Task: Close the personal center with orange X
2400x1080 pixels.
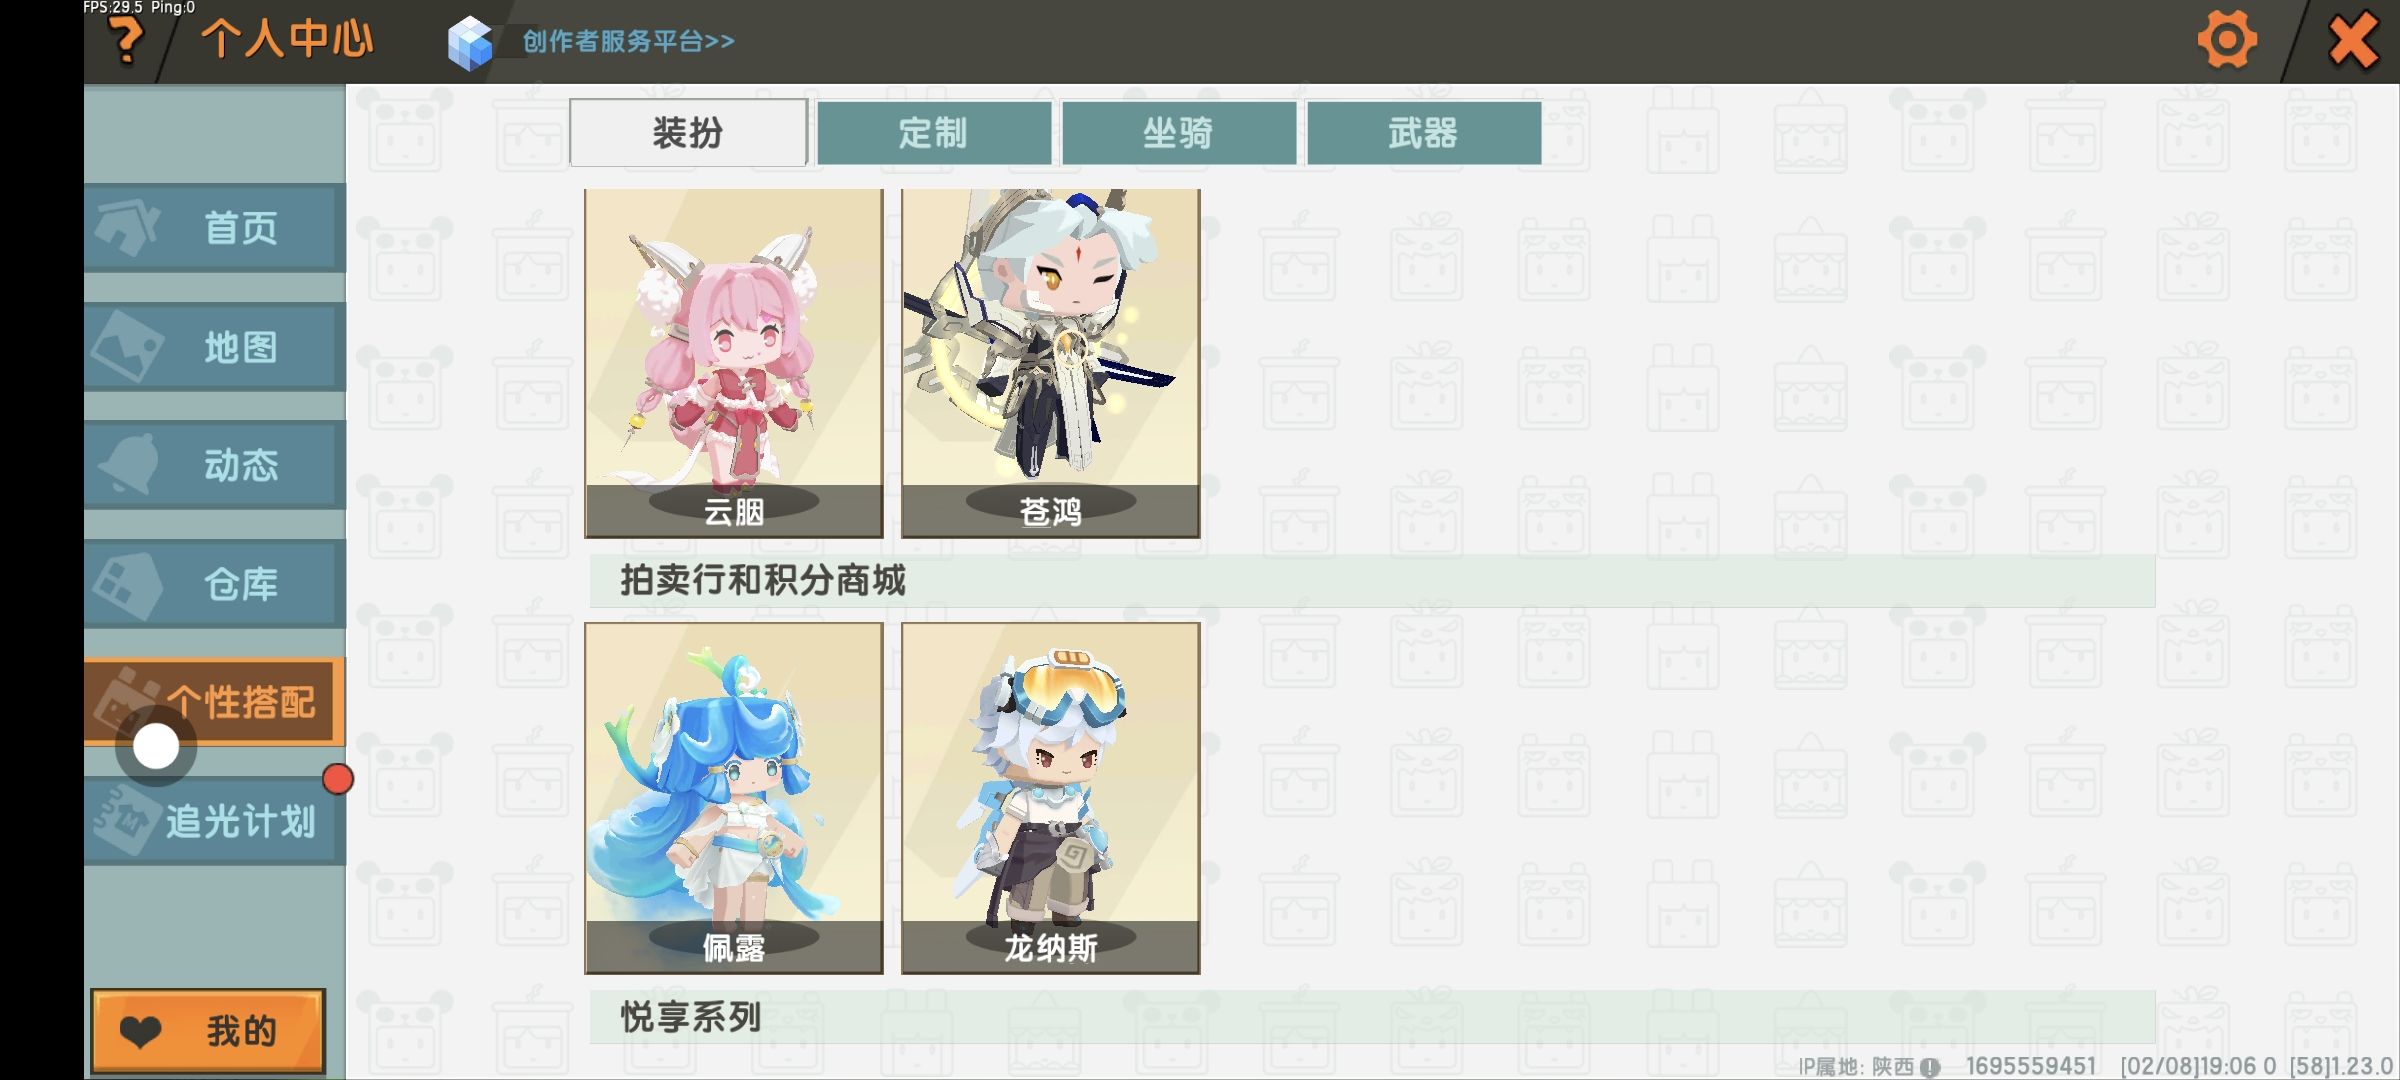Action: click(x=2353, y=41)
